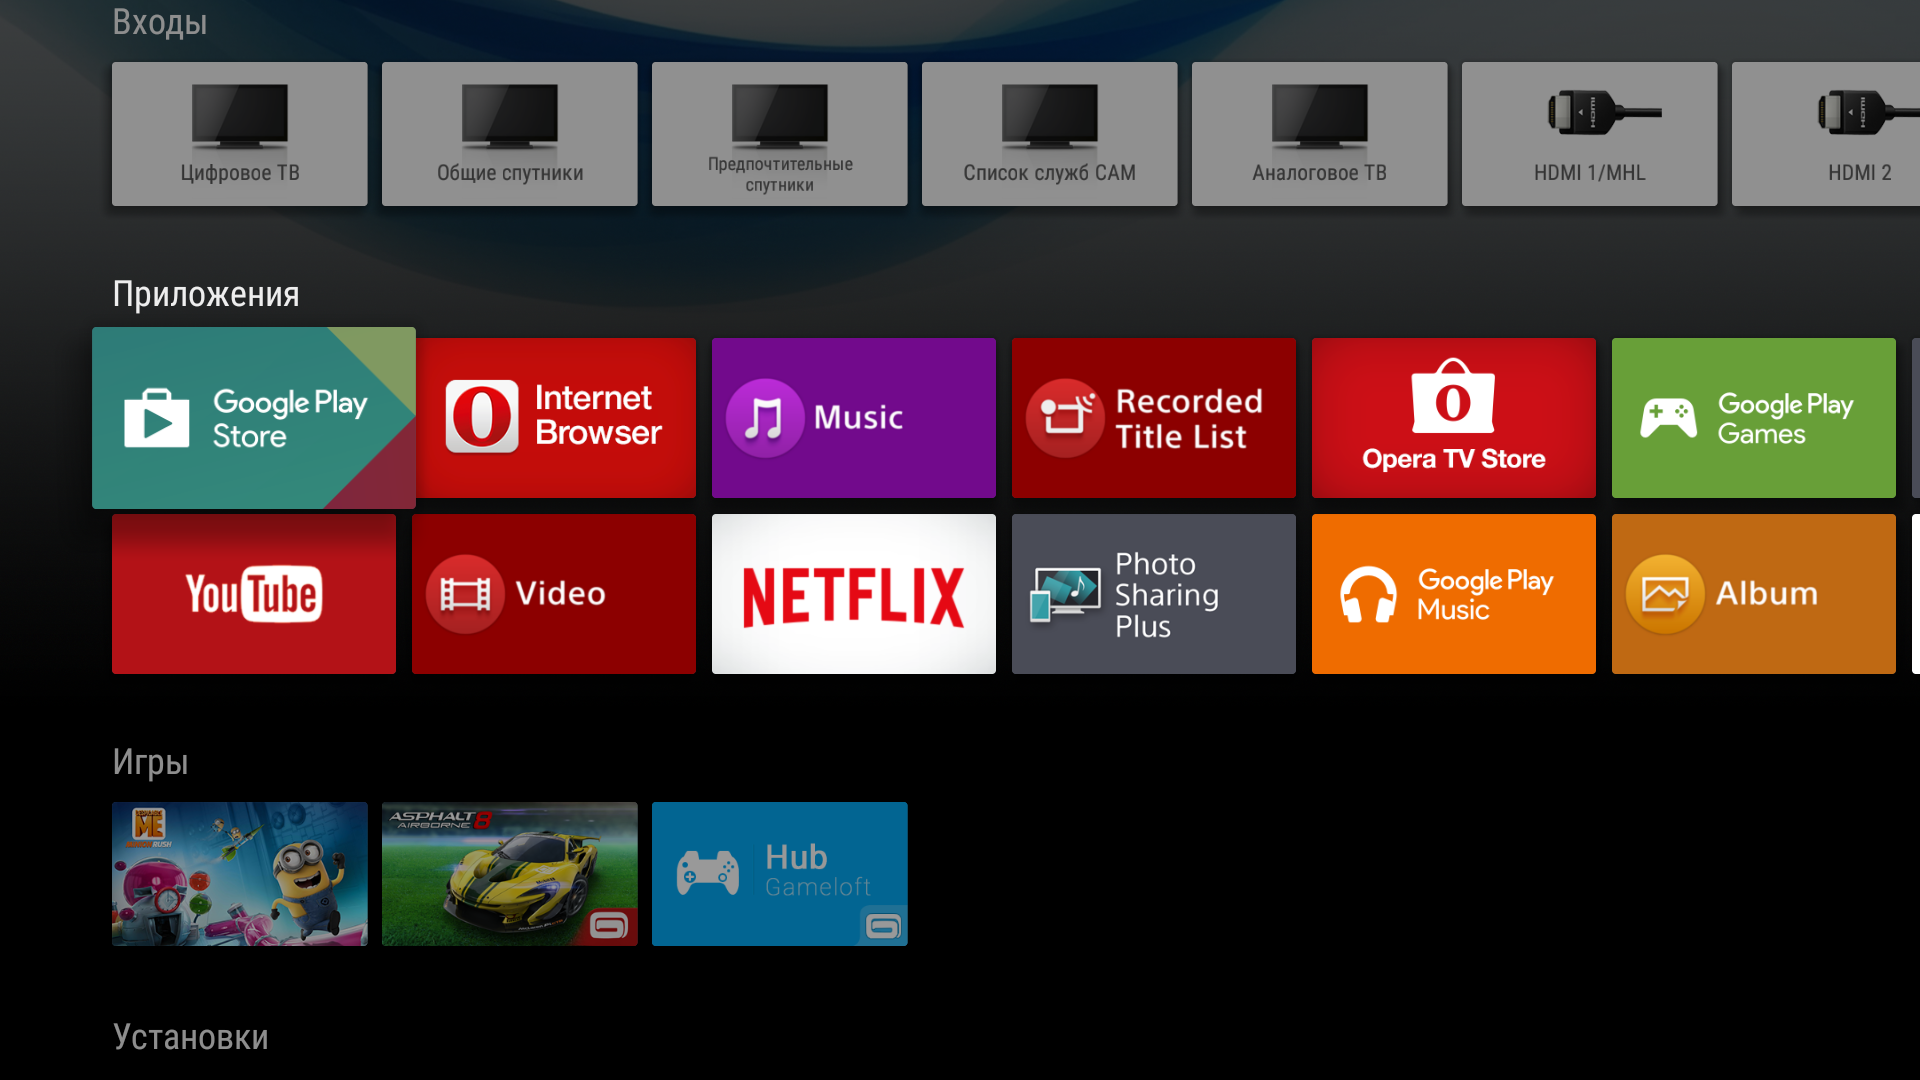
Task: Select the Цифровое ТВ input
Action: pos(240,134)
